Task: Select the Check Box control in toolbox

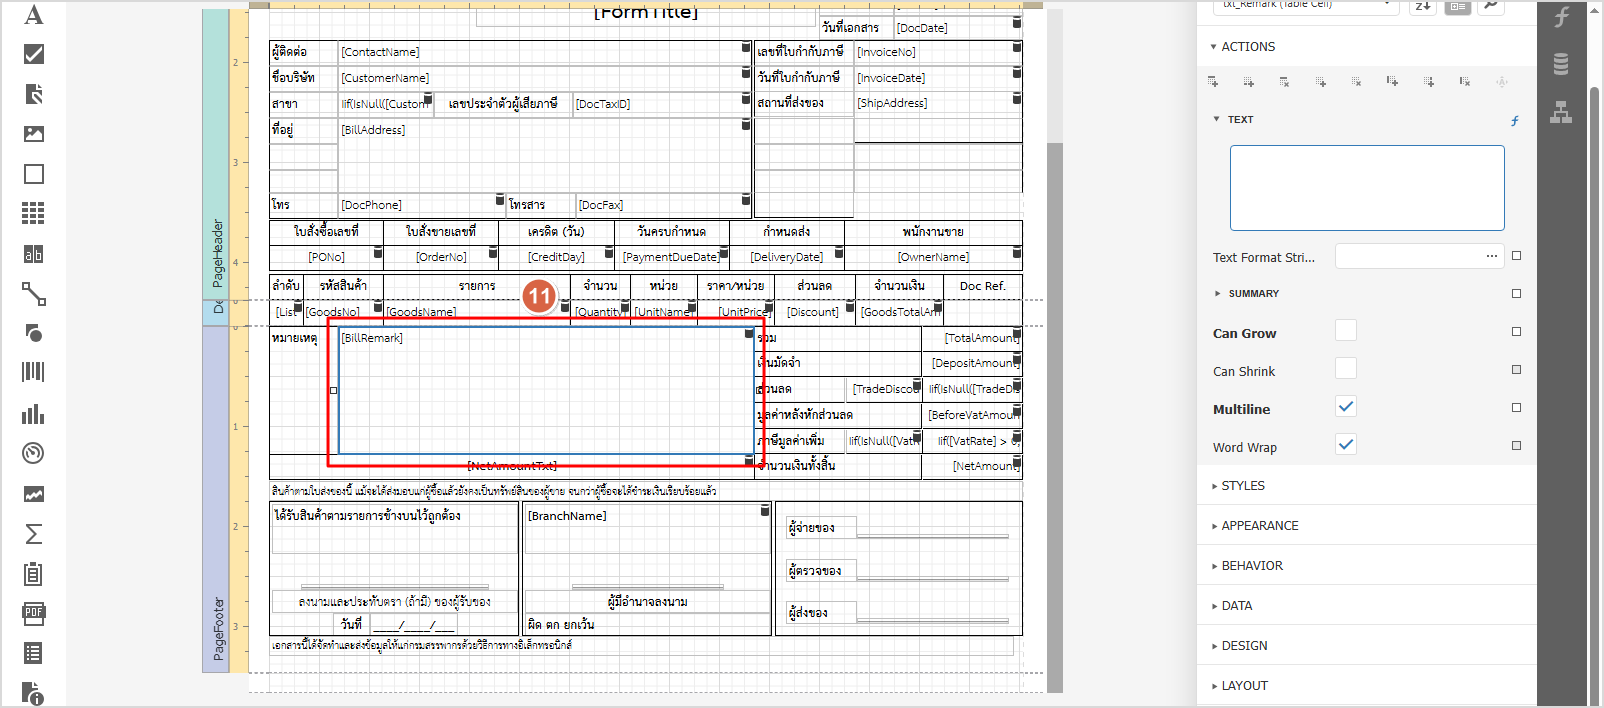Action: click(x=34, y=54)
